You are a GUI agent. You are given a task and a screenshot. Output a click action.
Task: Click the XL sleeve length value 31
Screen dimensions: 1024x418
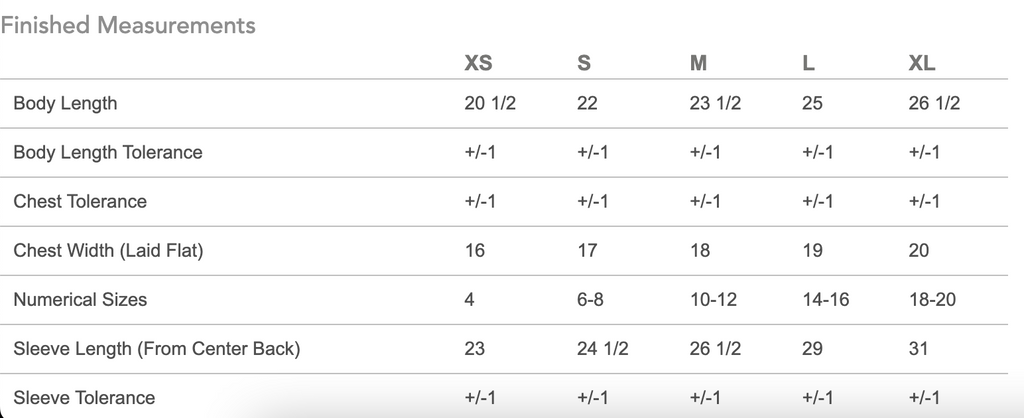918,349
